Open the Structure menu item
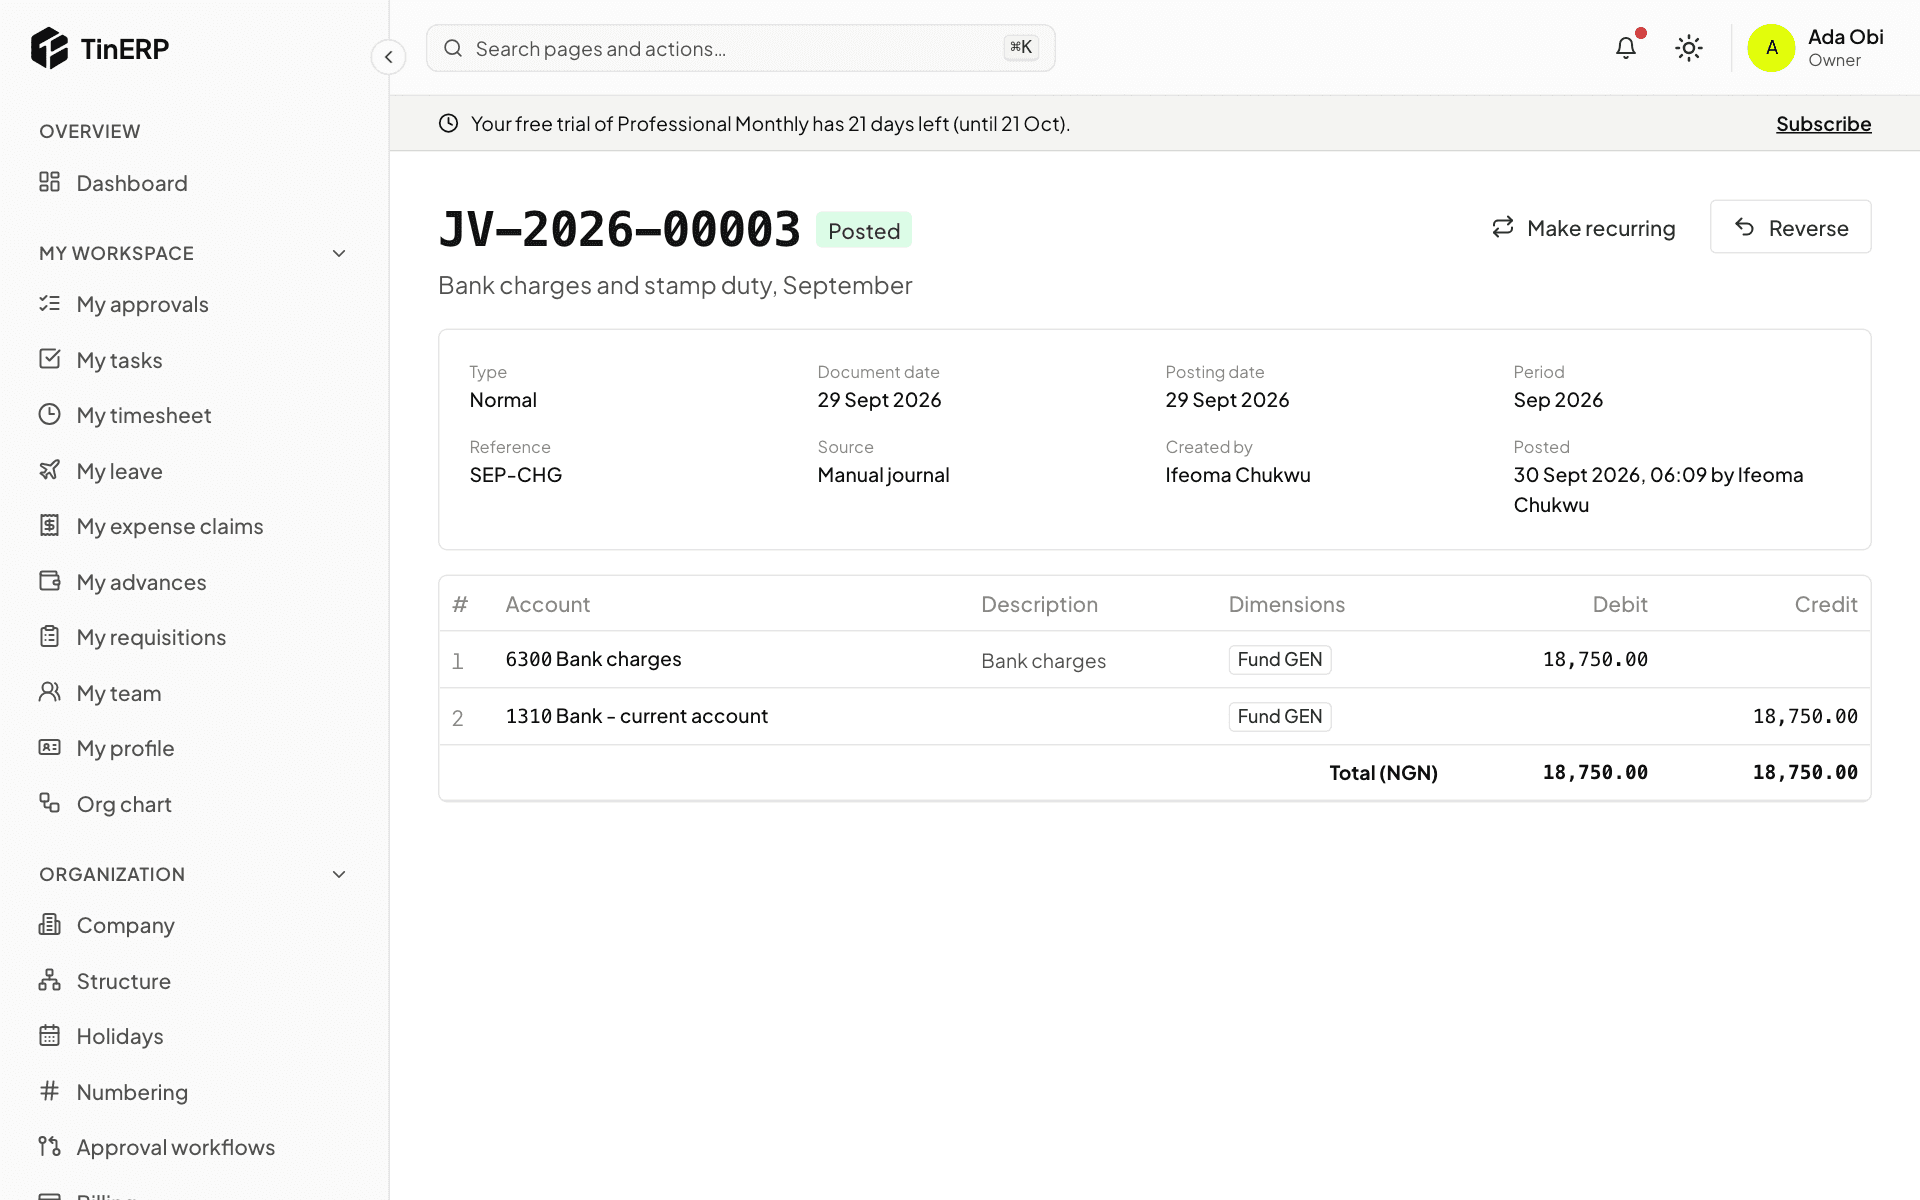 194,981
